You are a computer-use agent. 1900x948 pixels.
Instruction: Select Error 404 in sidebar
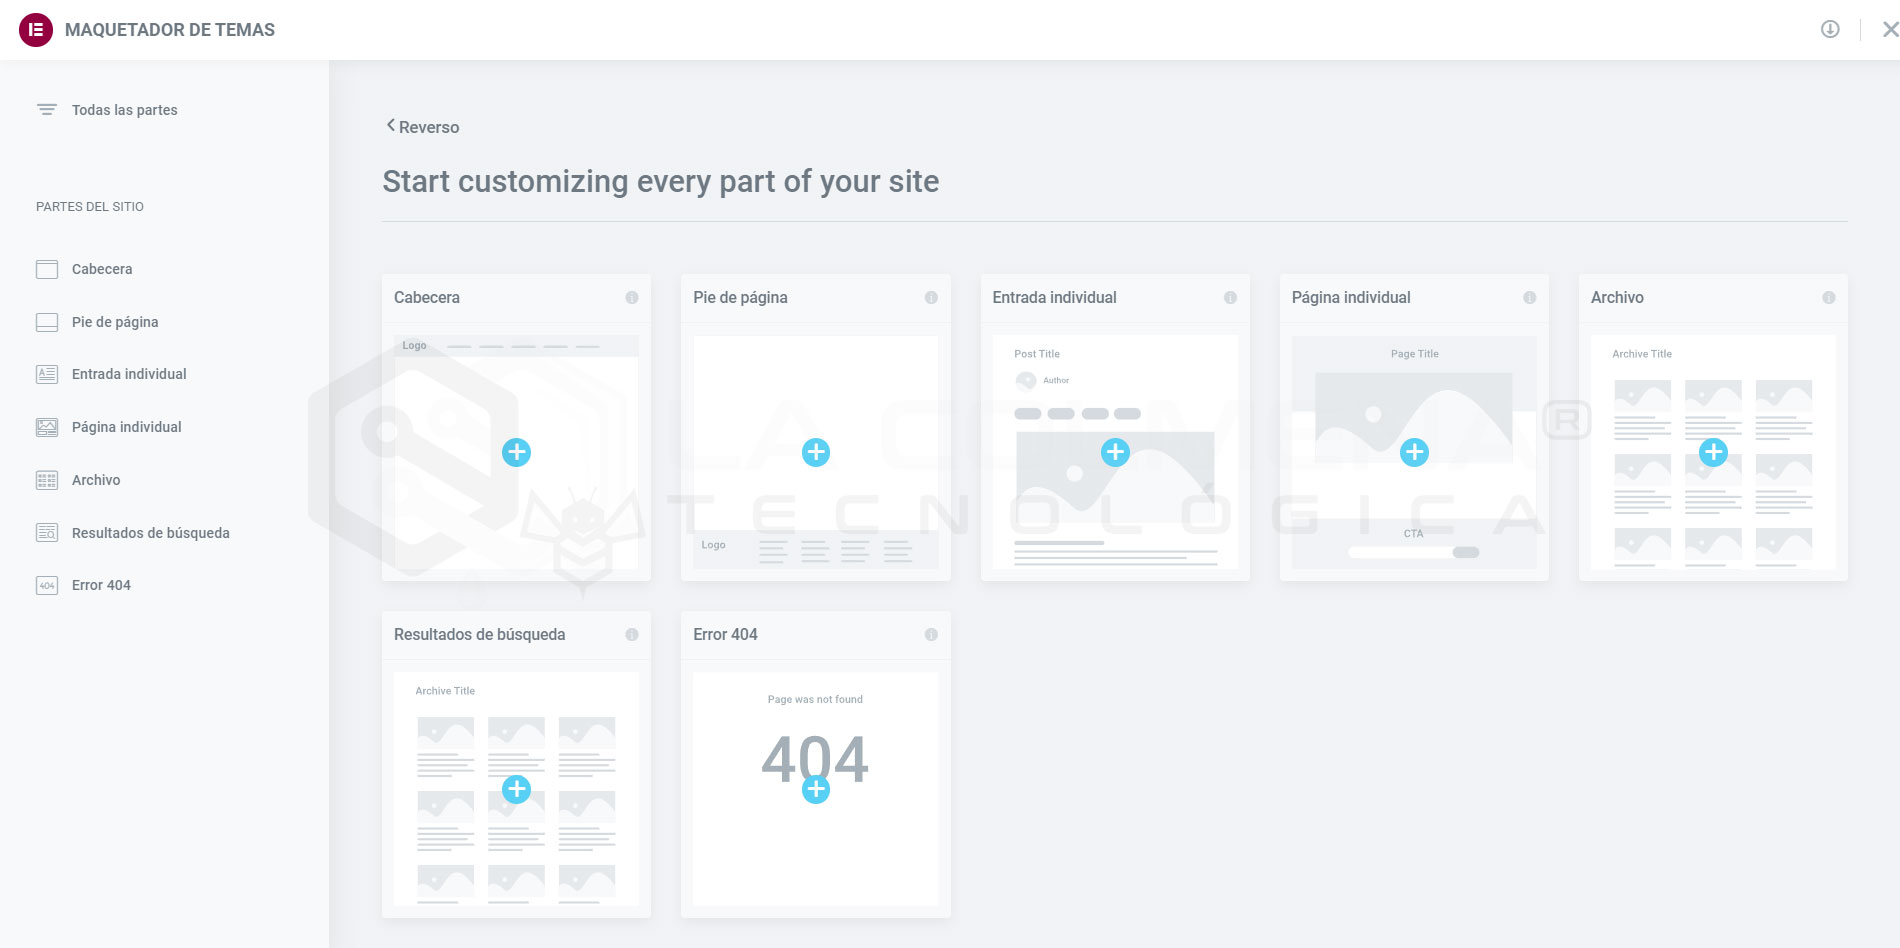pyautogui.click(x=101, y=585)
